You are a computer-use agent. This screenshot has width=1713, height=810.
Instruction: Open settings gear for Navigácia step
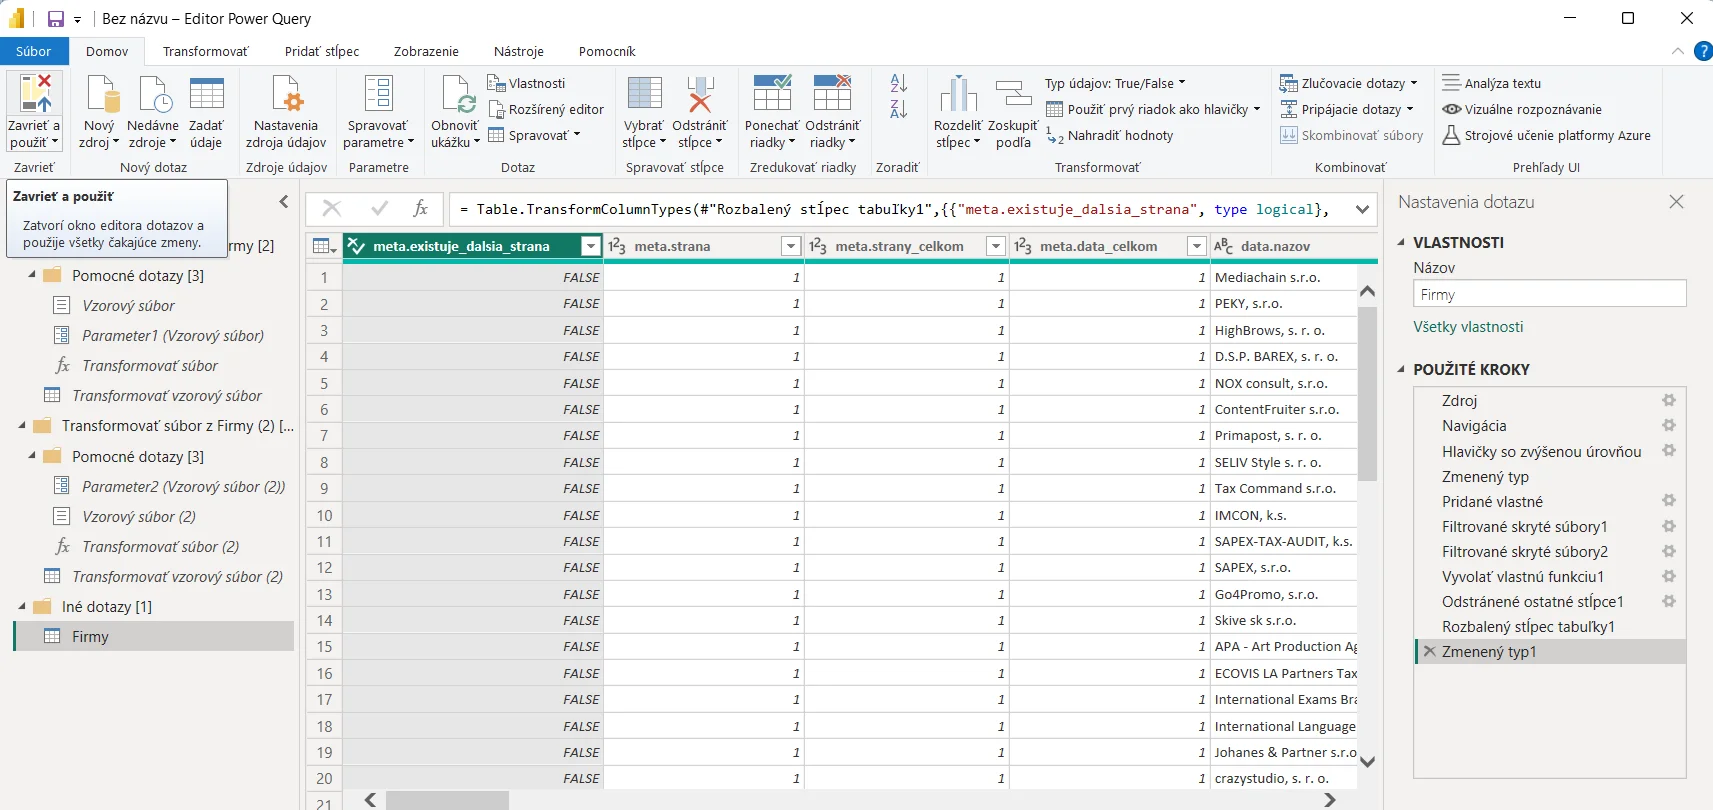coord(1669,425)
